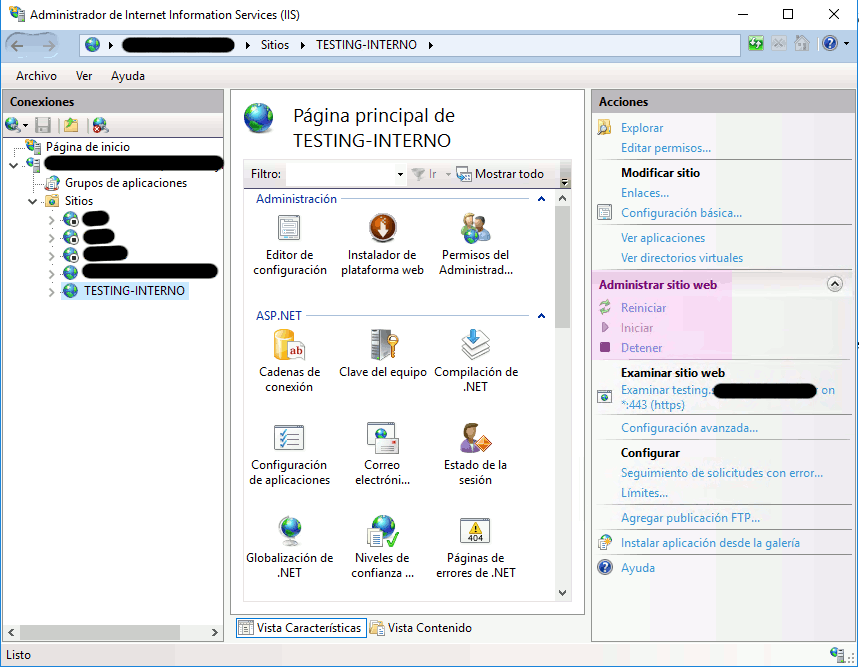
Task: Click the refresh page toolbar icon
Action: [756, 43]
